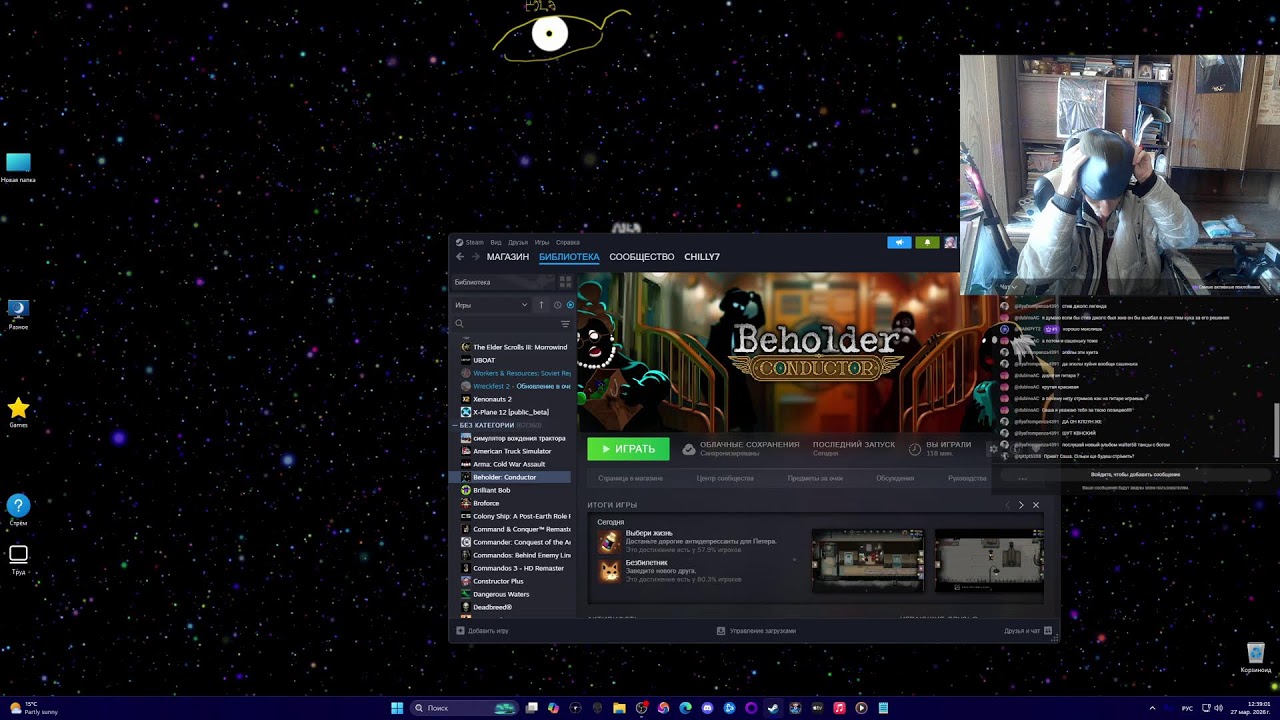The width and height of the screenshot is (1280, 720).
Task: Click the playtime clock icon
Action: tap(914, 449)
